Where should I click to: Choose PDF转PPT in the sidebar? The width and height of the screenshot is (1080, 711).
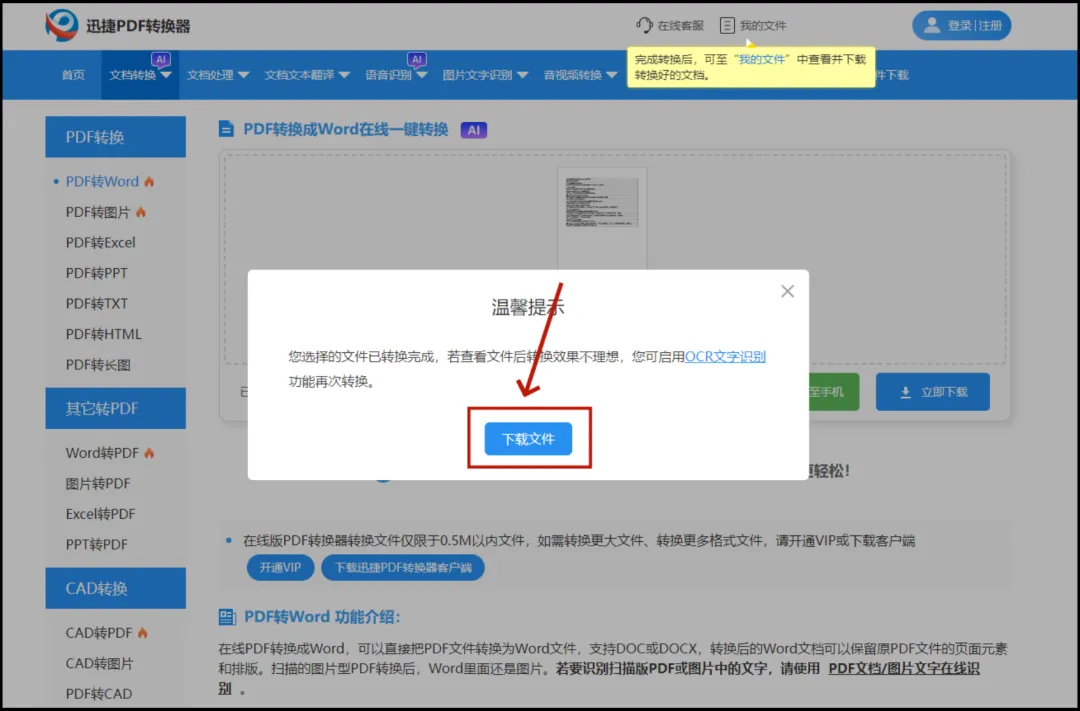(x=96, y=273)
